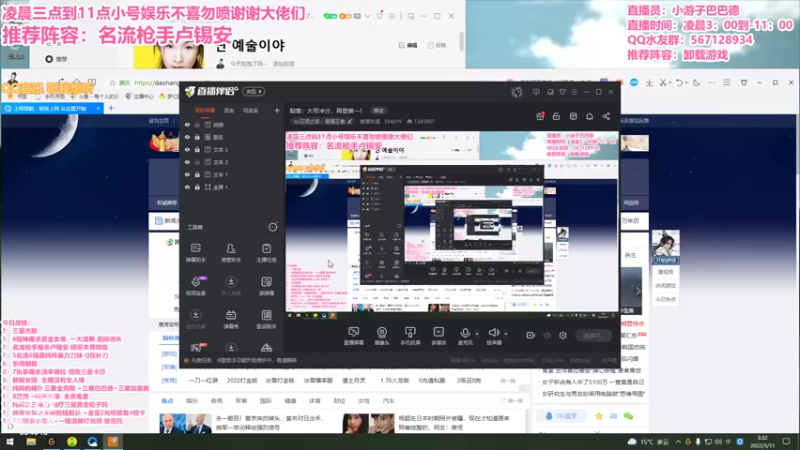
Task: Open the orange streaming app on the taskbar
Action: coord(113,442)
